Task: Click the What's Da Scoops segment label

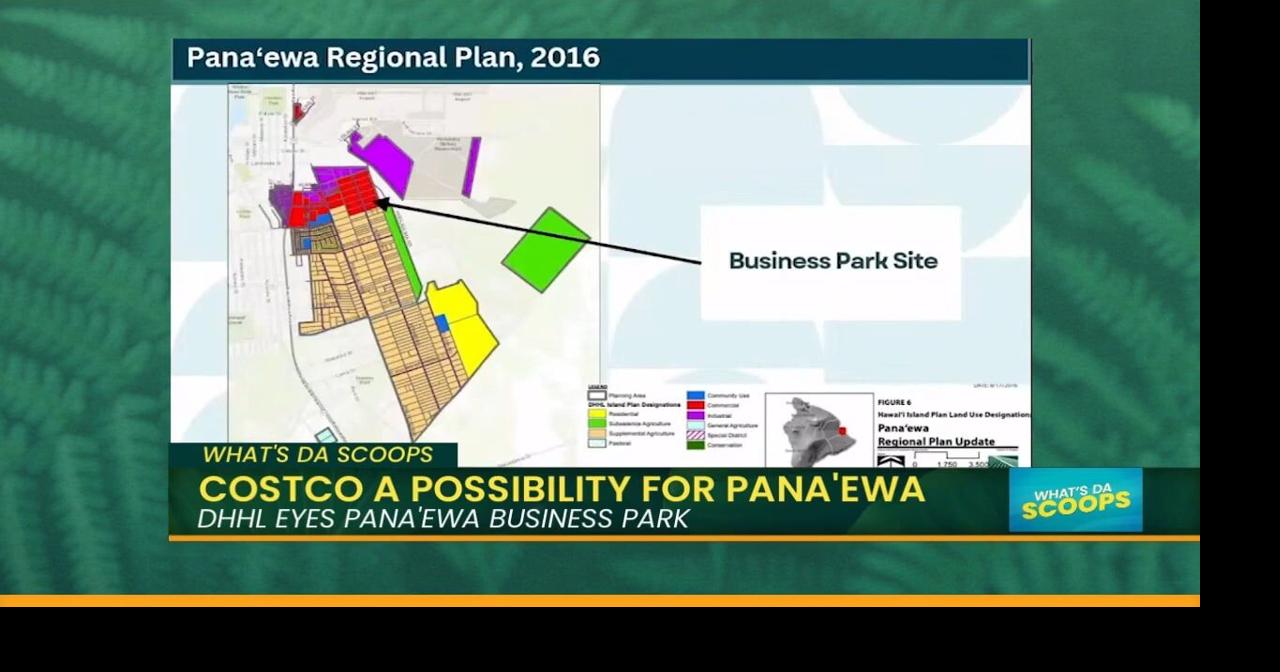Action: pyautogui.click(x=318, y=455)
